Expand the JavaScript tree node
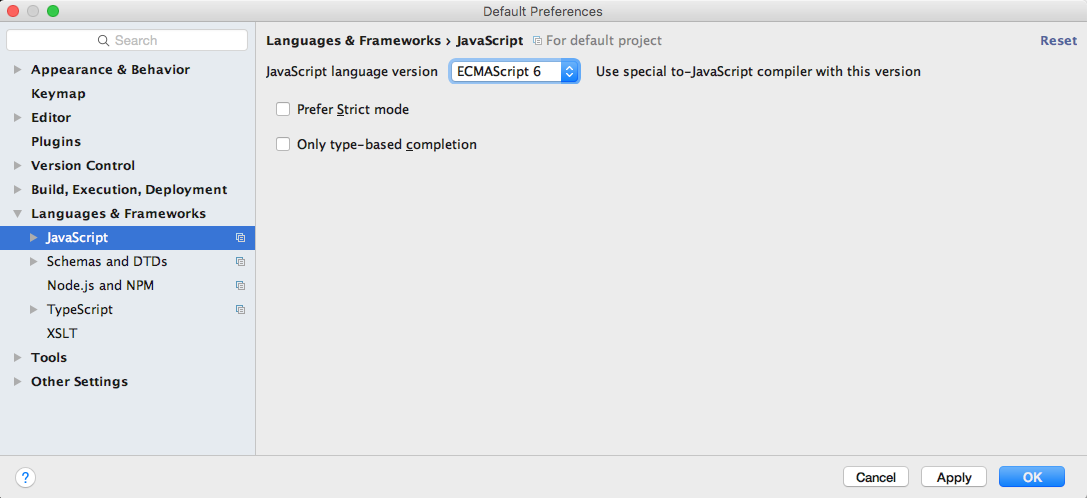Viewport: 1087px width, 498px height. [x=34, y=238]
